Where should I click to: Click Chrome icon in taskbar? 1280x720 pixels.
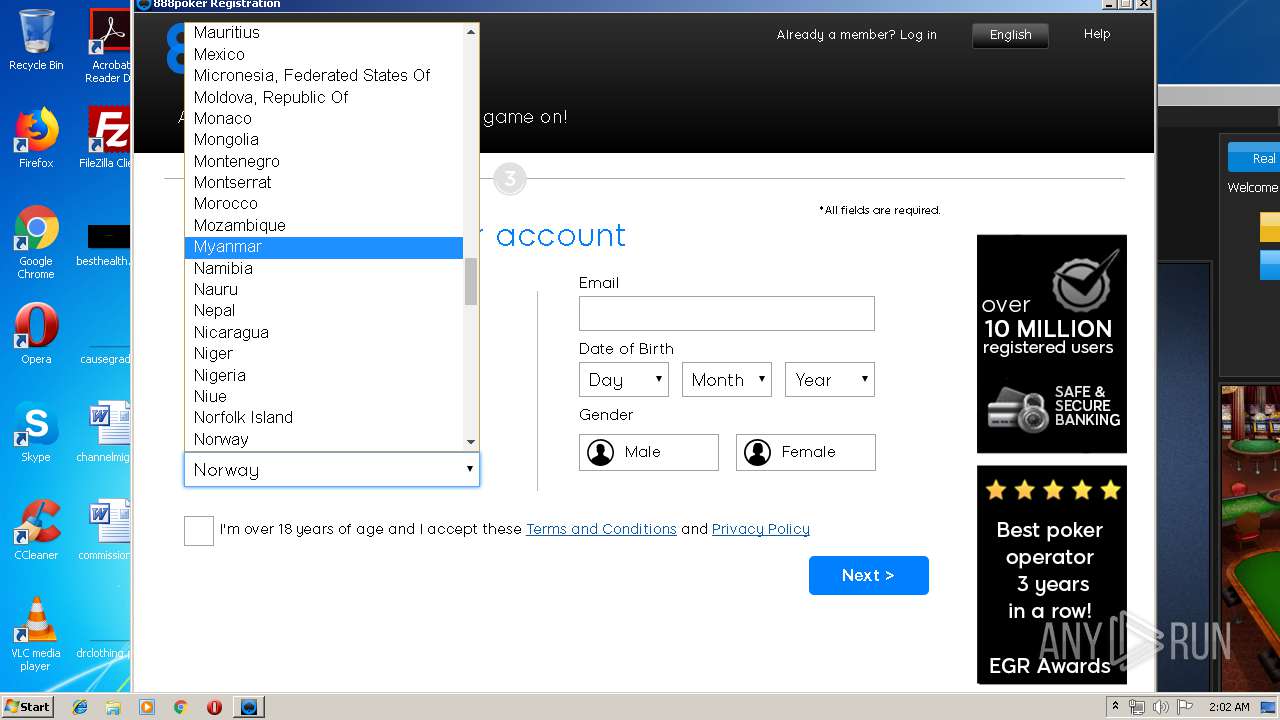click(180, 707)
